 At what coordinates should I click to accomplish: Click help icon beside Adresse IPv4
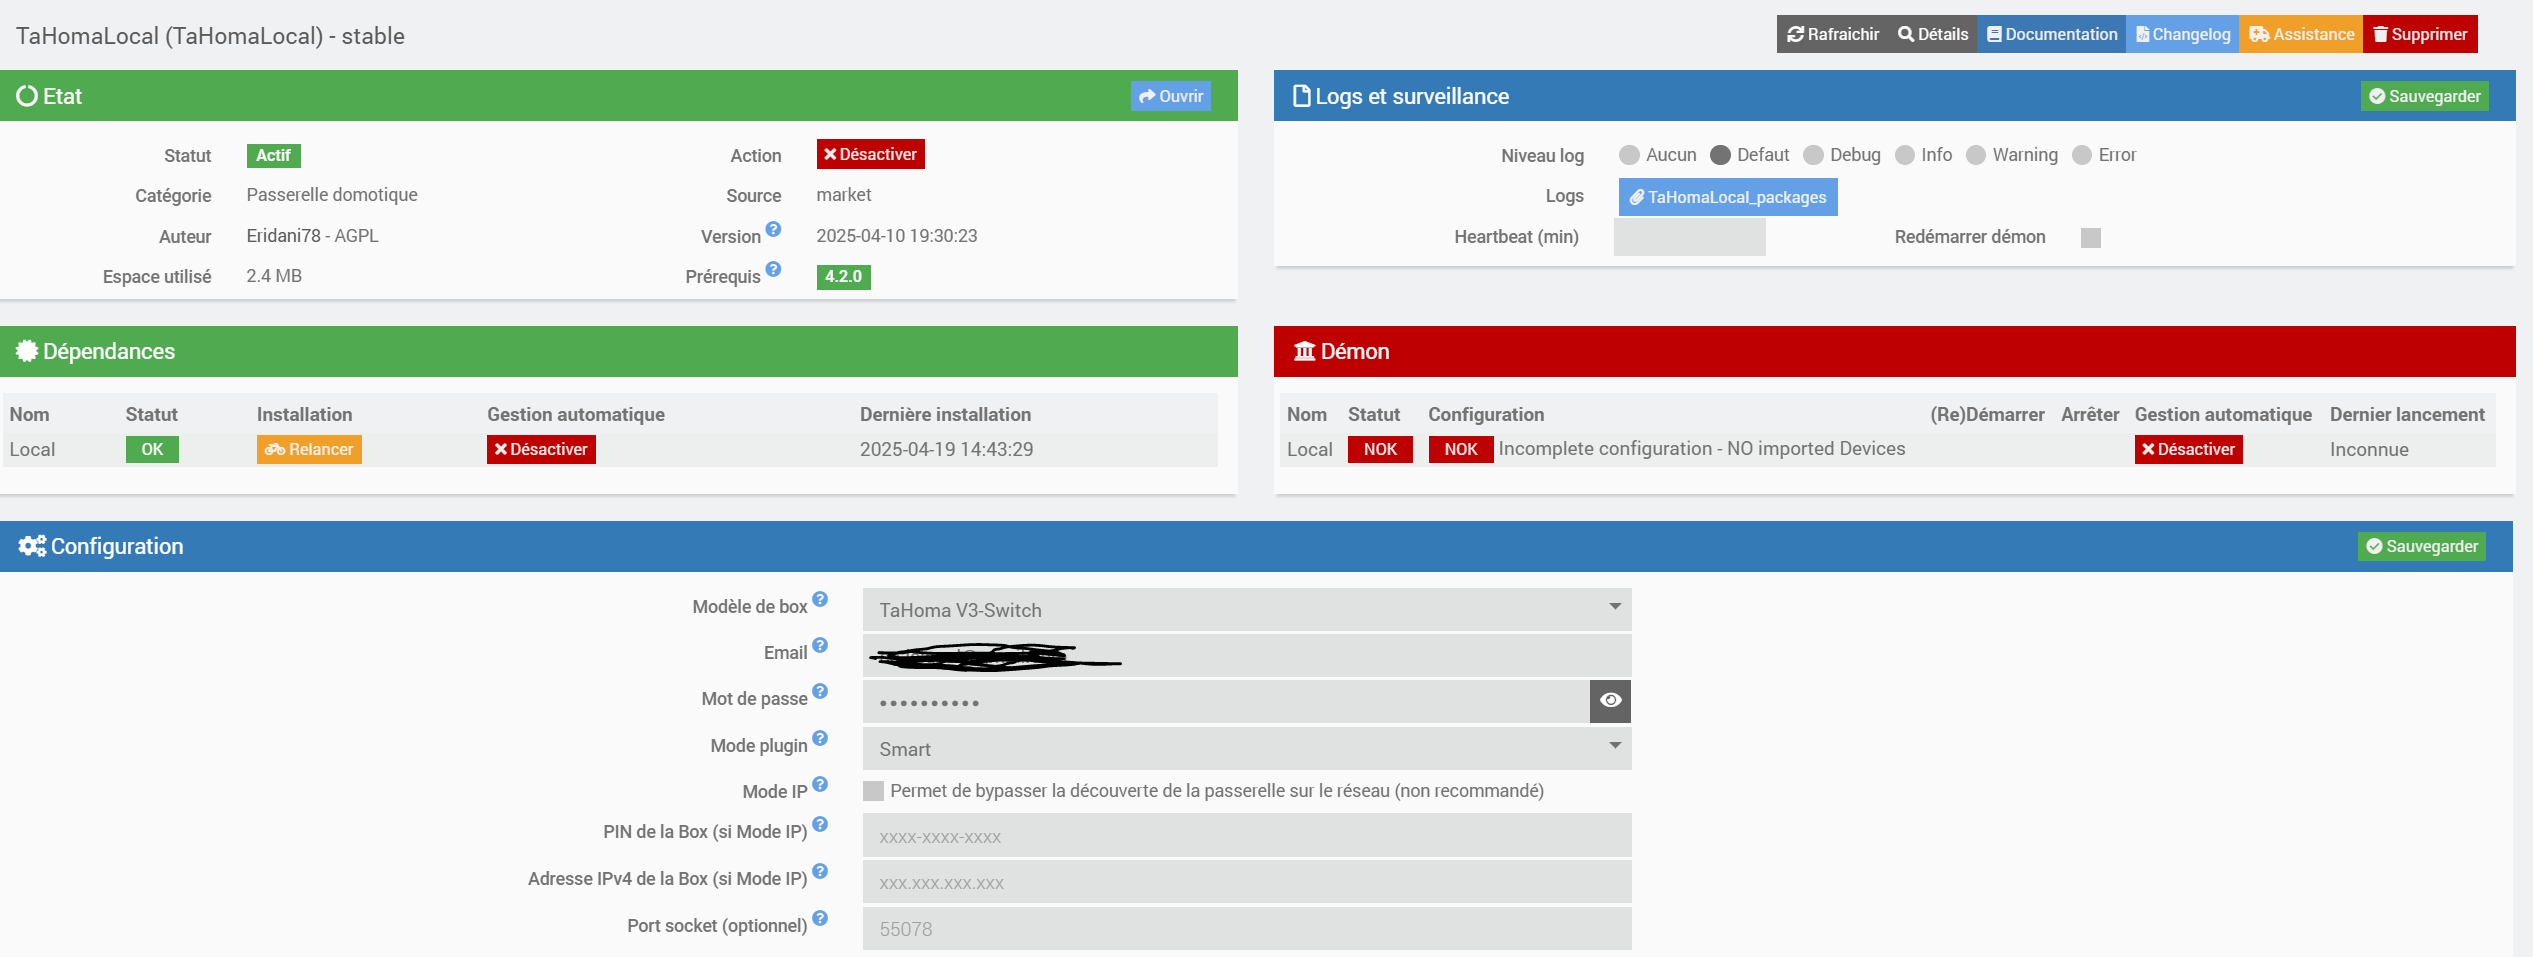coord(820,871)
